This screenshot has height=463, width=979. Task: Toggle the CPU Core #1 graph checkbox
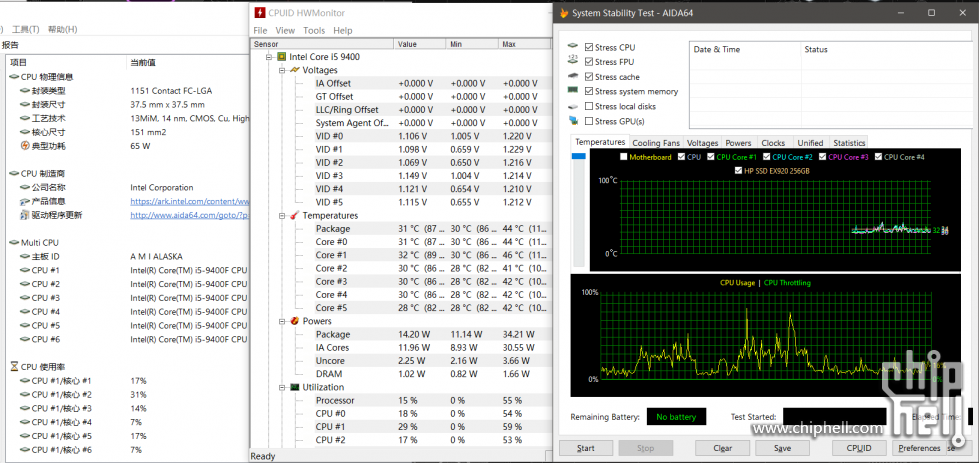coord(711,157)
